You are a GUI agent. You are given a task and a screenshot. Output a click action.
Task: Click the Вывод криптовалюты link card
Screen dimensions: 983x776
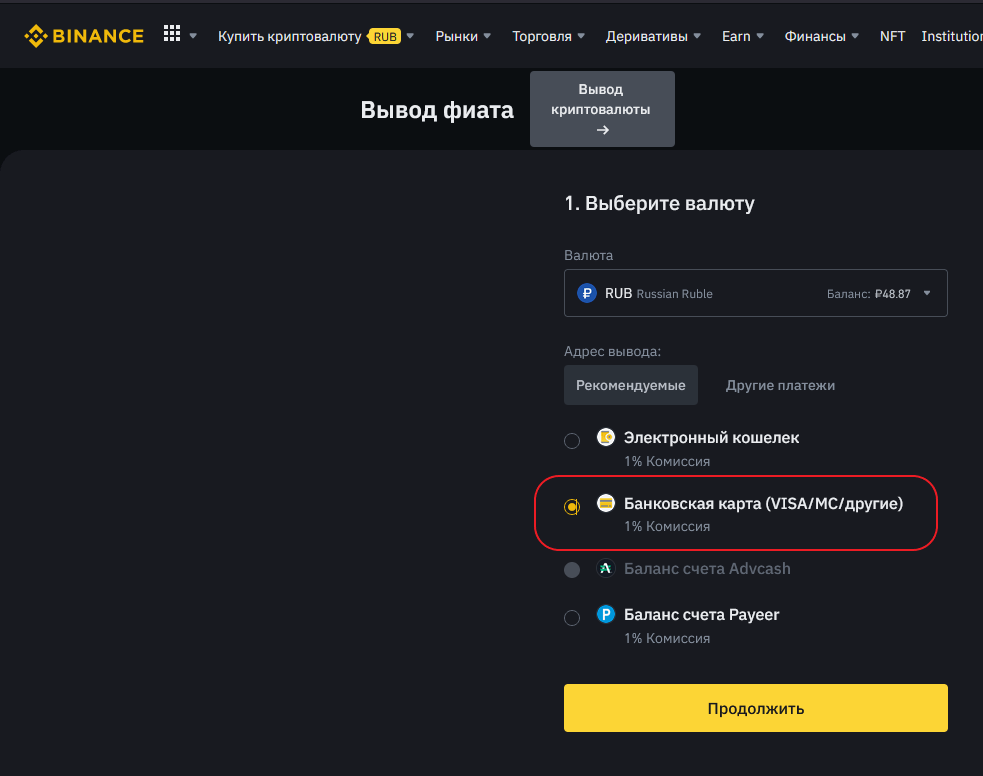point(602,108)
